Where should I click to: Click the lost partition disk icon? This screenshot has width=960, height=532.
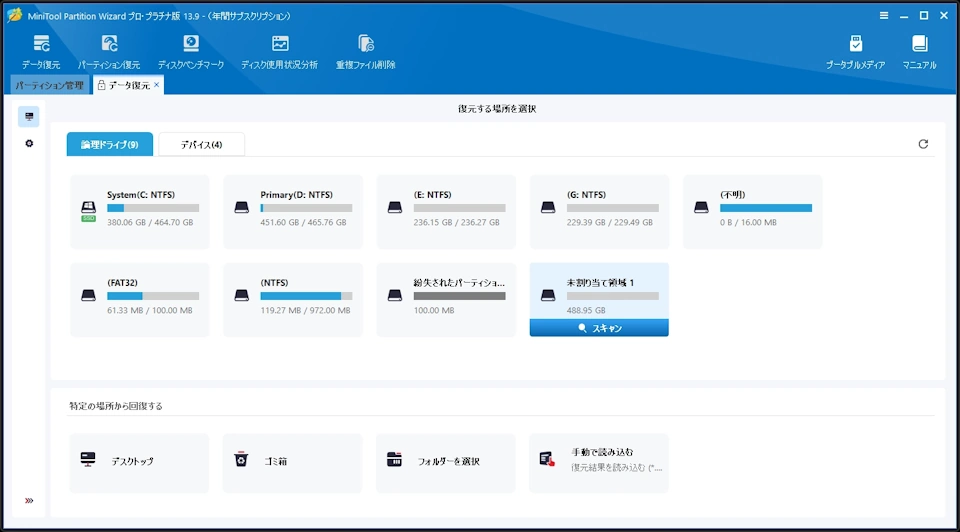(x=395, y=296)
